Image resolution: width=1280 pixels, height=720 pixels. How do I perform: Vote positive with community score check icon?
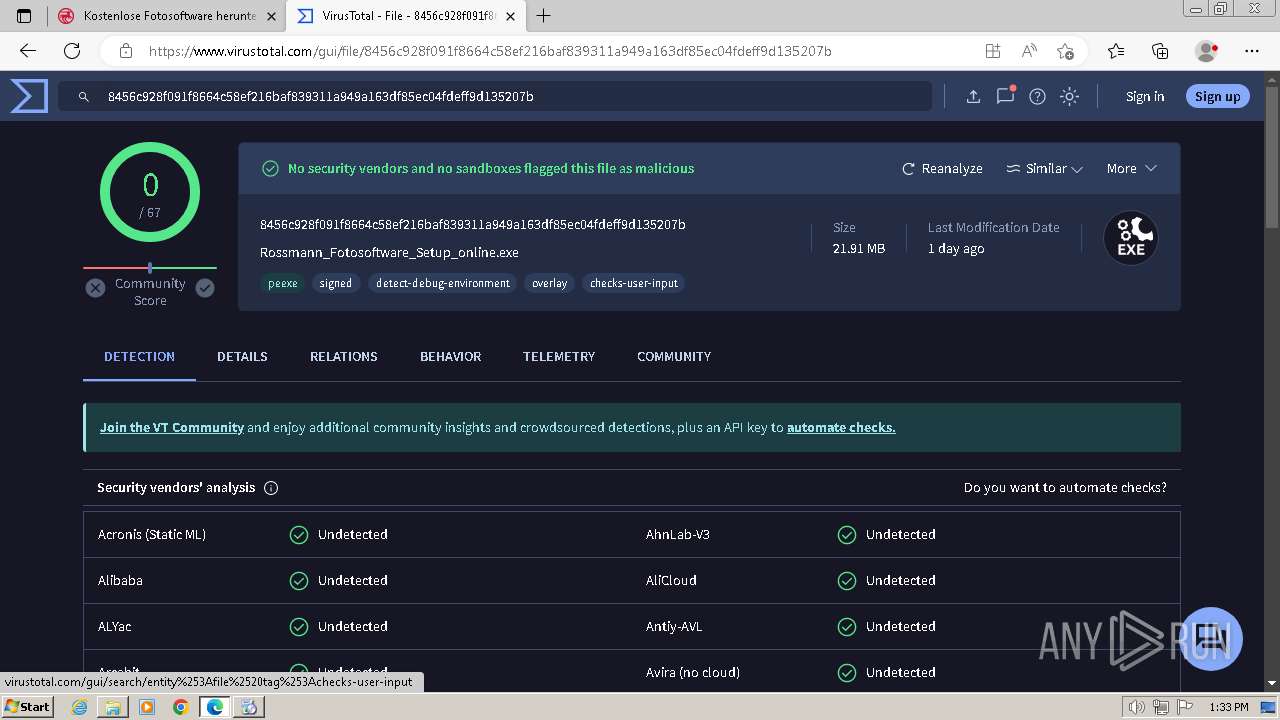click(205, 288)
